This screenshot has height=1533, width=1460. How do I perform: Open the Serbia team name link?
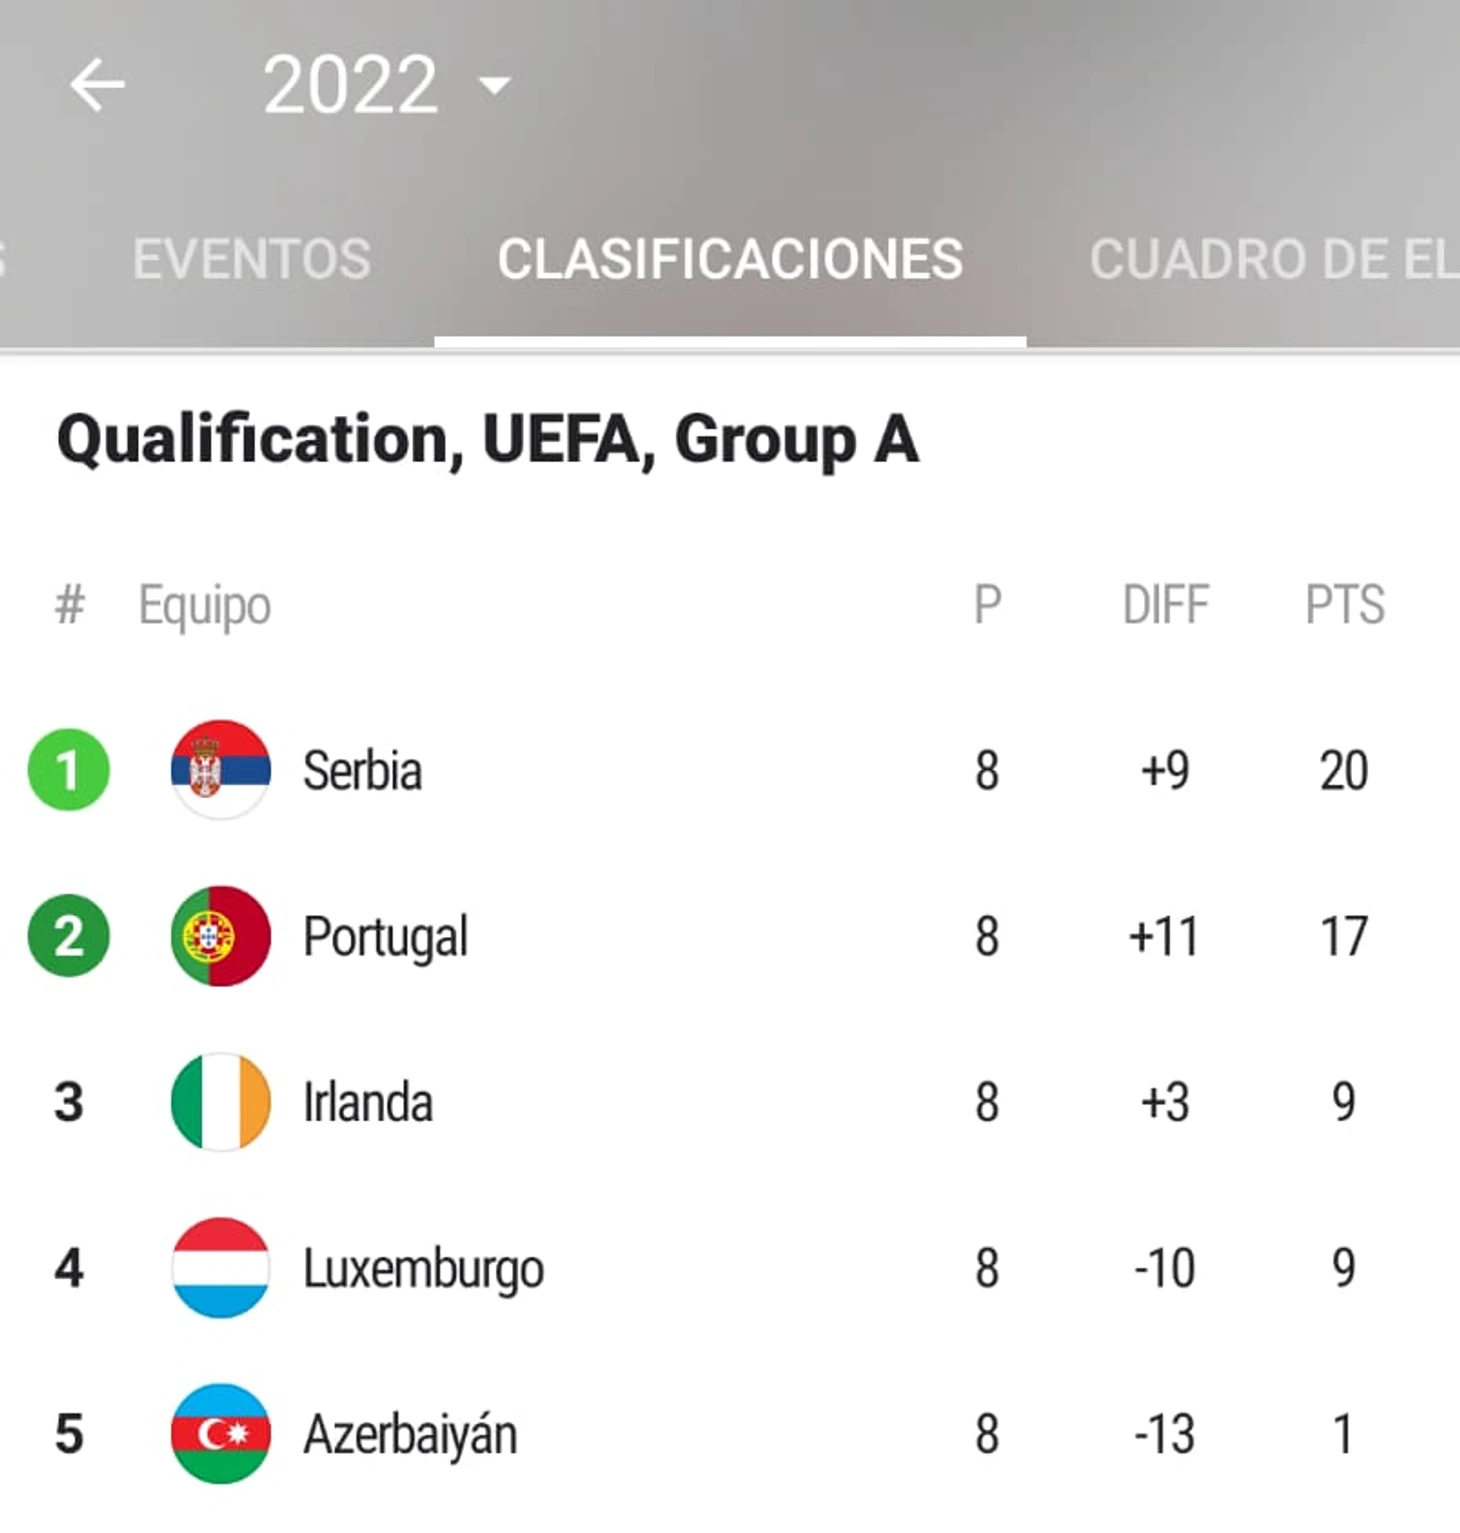tap(362, 771)
